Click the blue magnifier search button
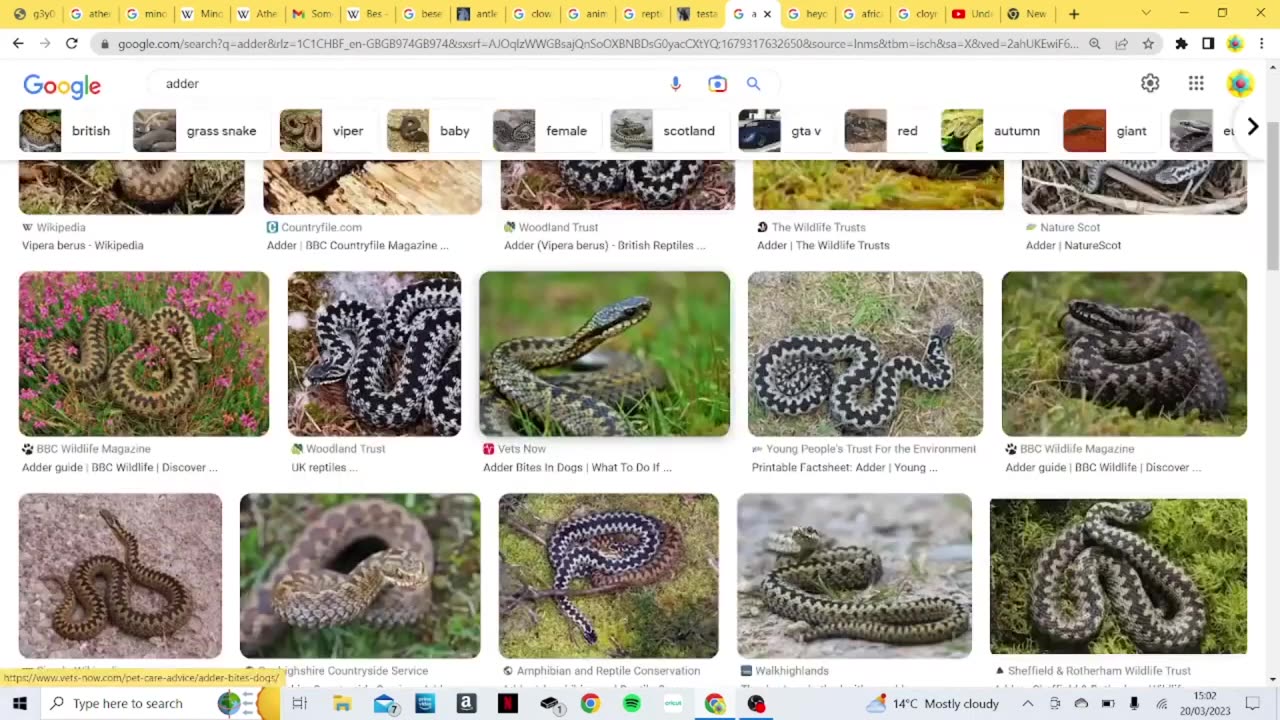The width and height of the screenshot is (1280, 720). coord(753,84)
